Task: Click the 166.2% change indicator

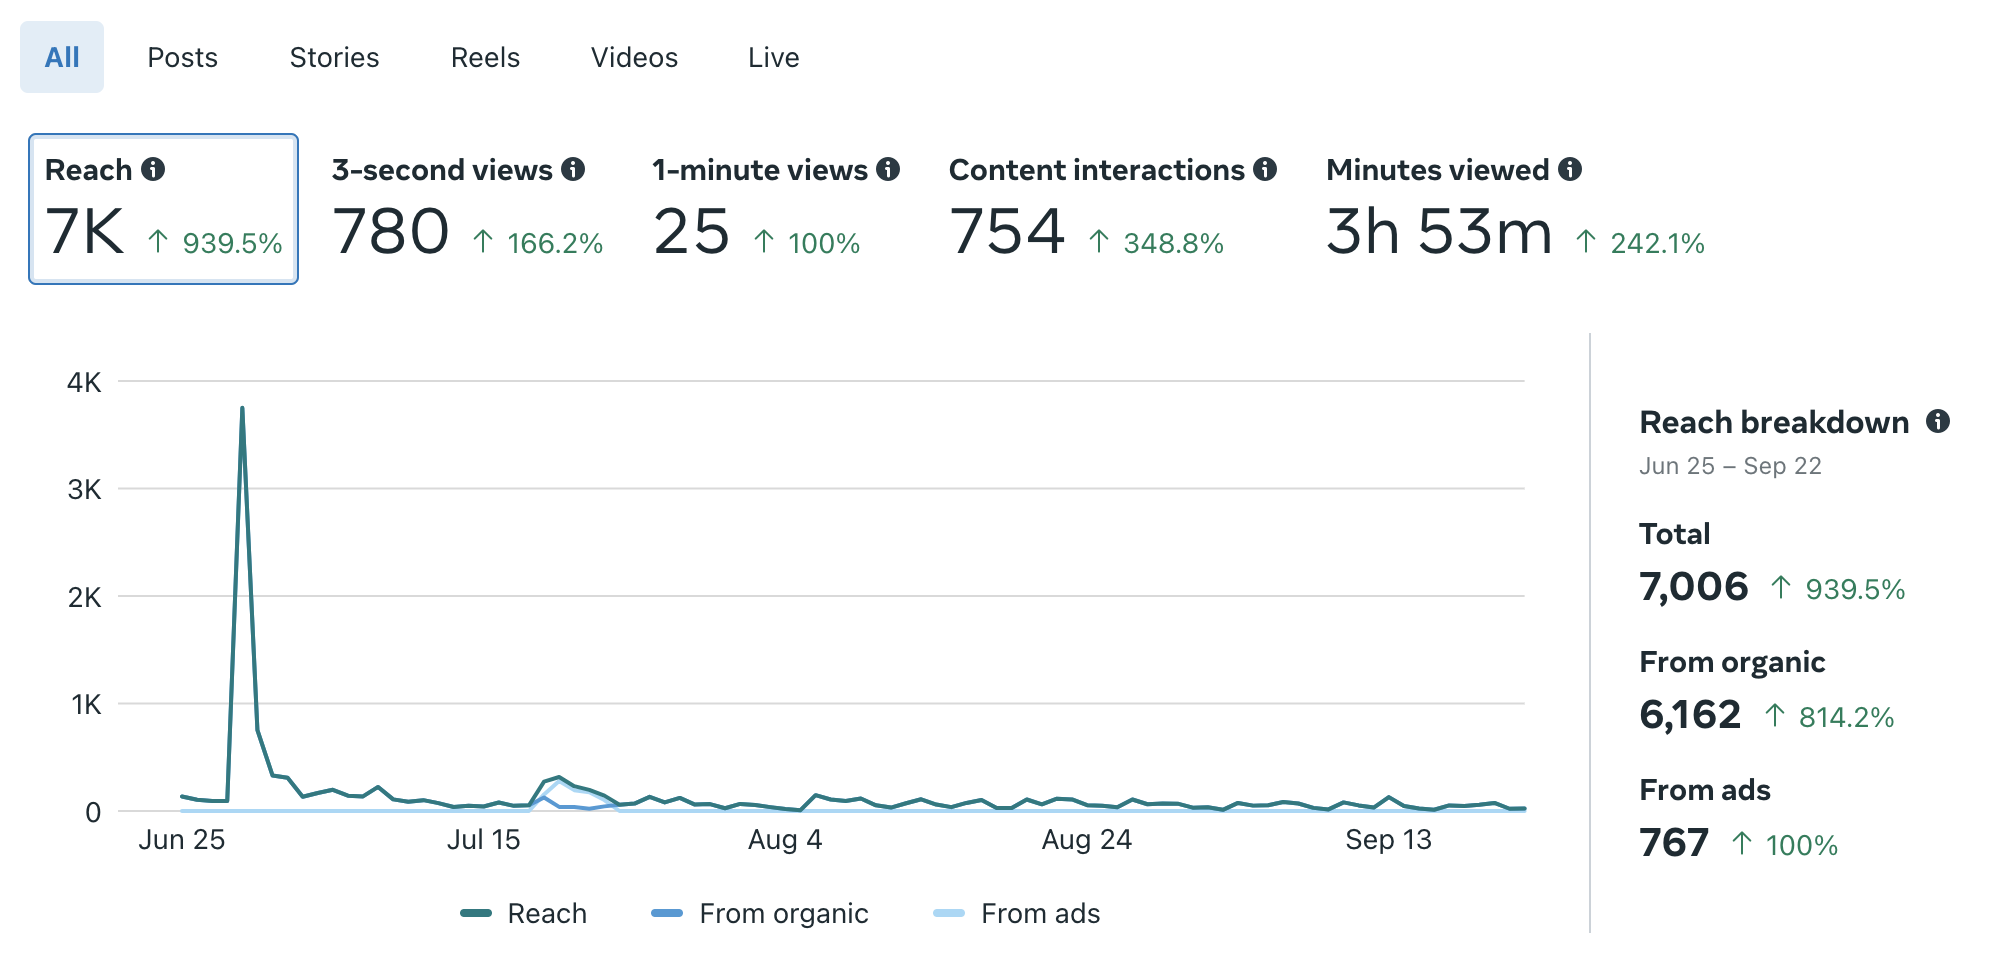Action: point(538,243)
